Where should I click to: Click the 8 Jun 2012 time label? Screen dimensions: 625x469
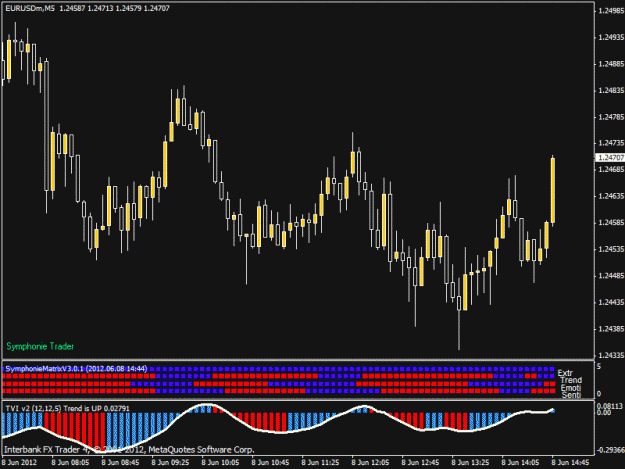coord(19,463)
